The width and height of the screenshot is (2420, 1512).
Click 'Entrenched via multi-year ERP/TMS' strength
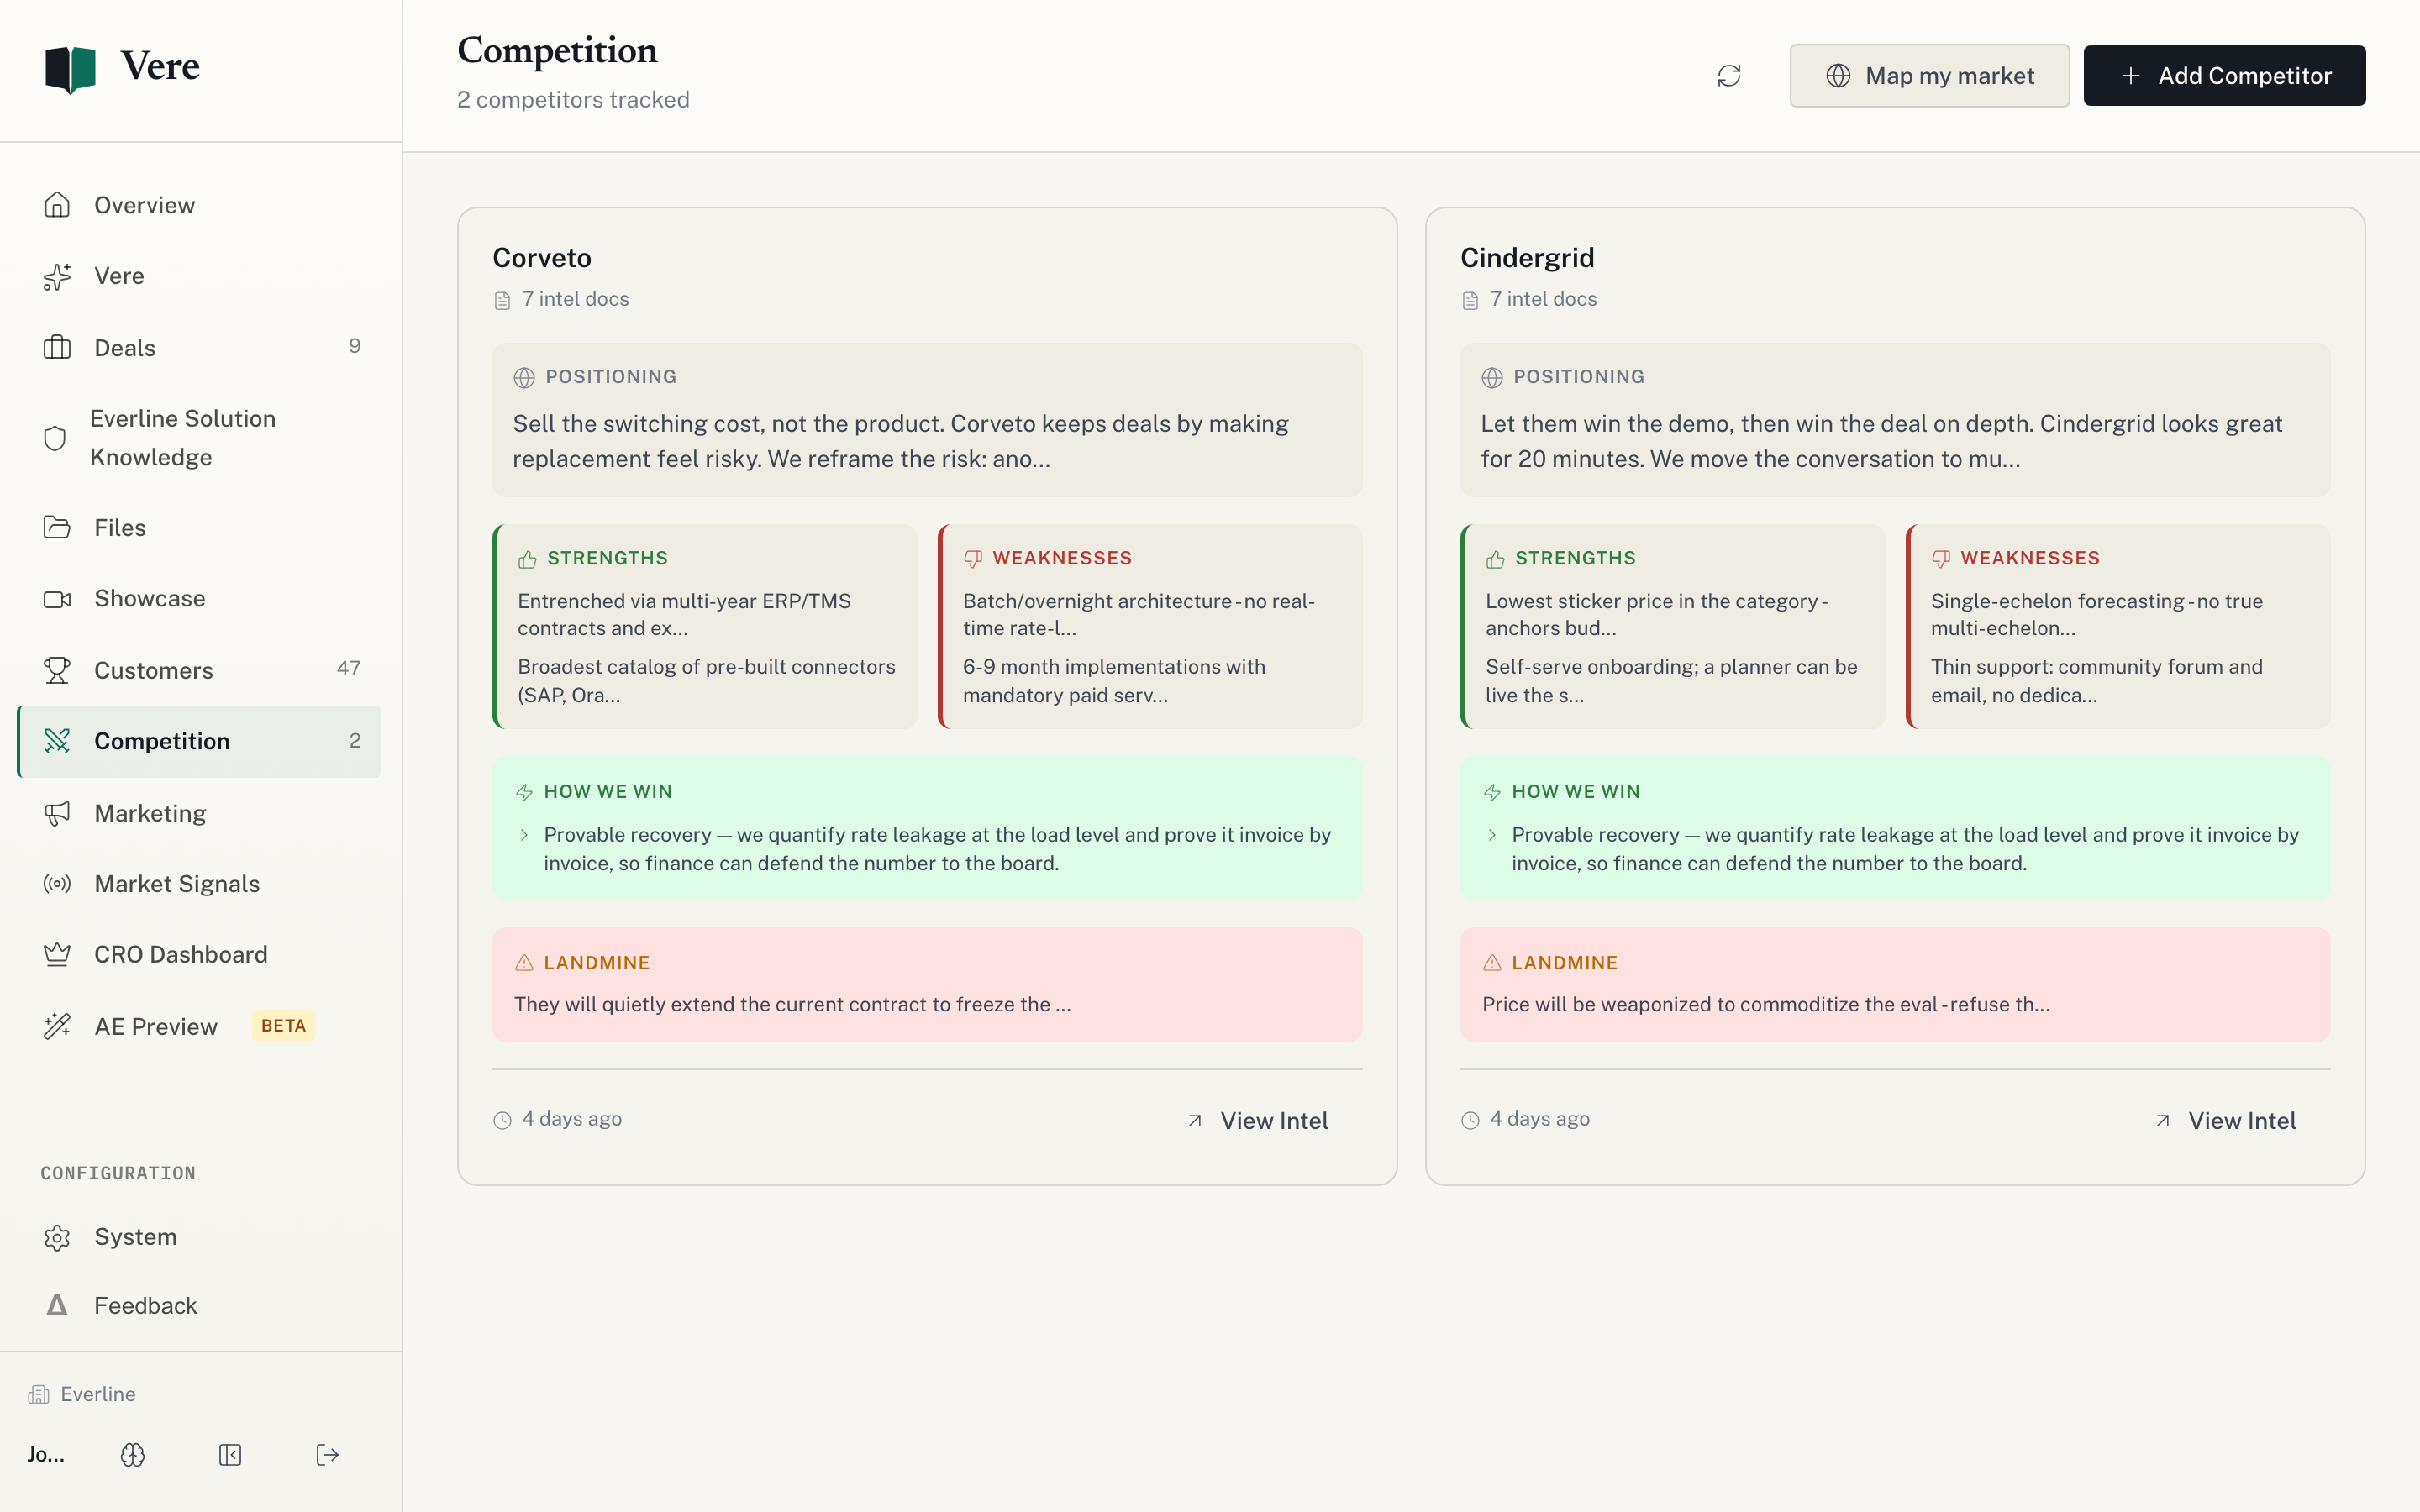[684, 614]
